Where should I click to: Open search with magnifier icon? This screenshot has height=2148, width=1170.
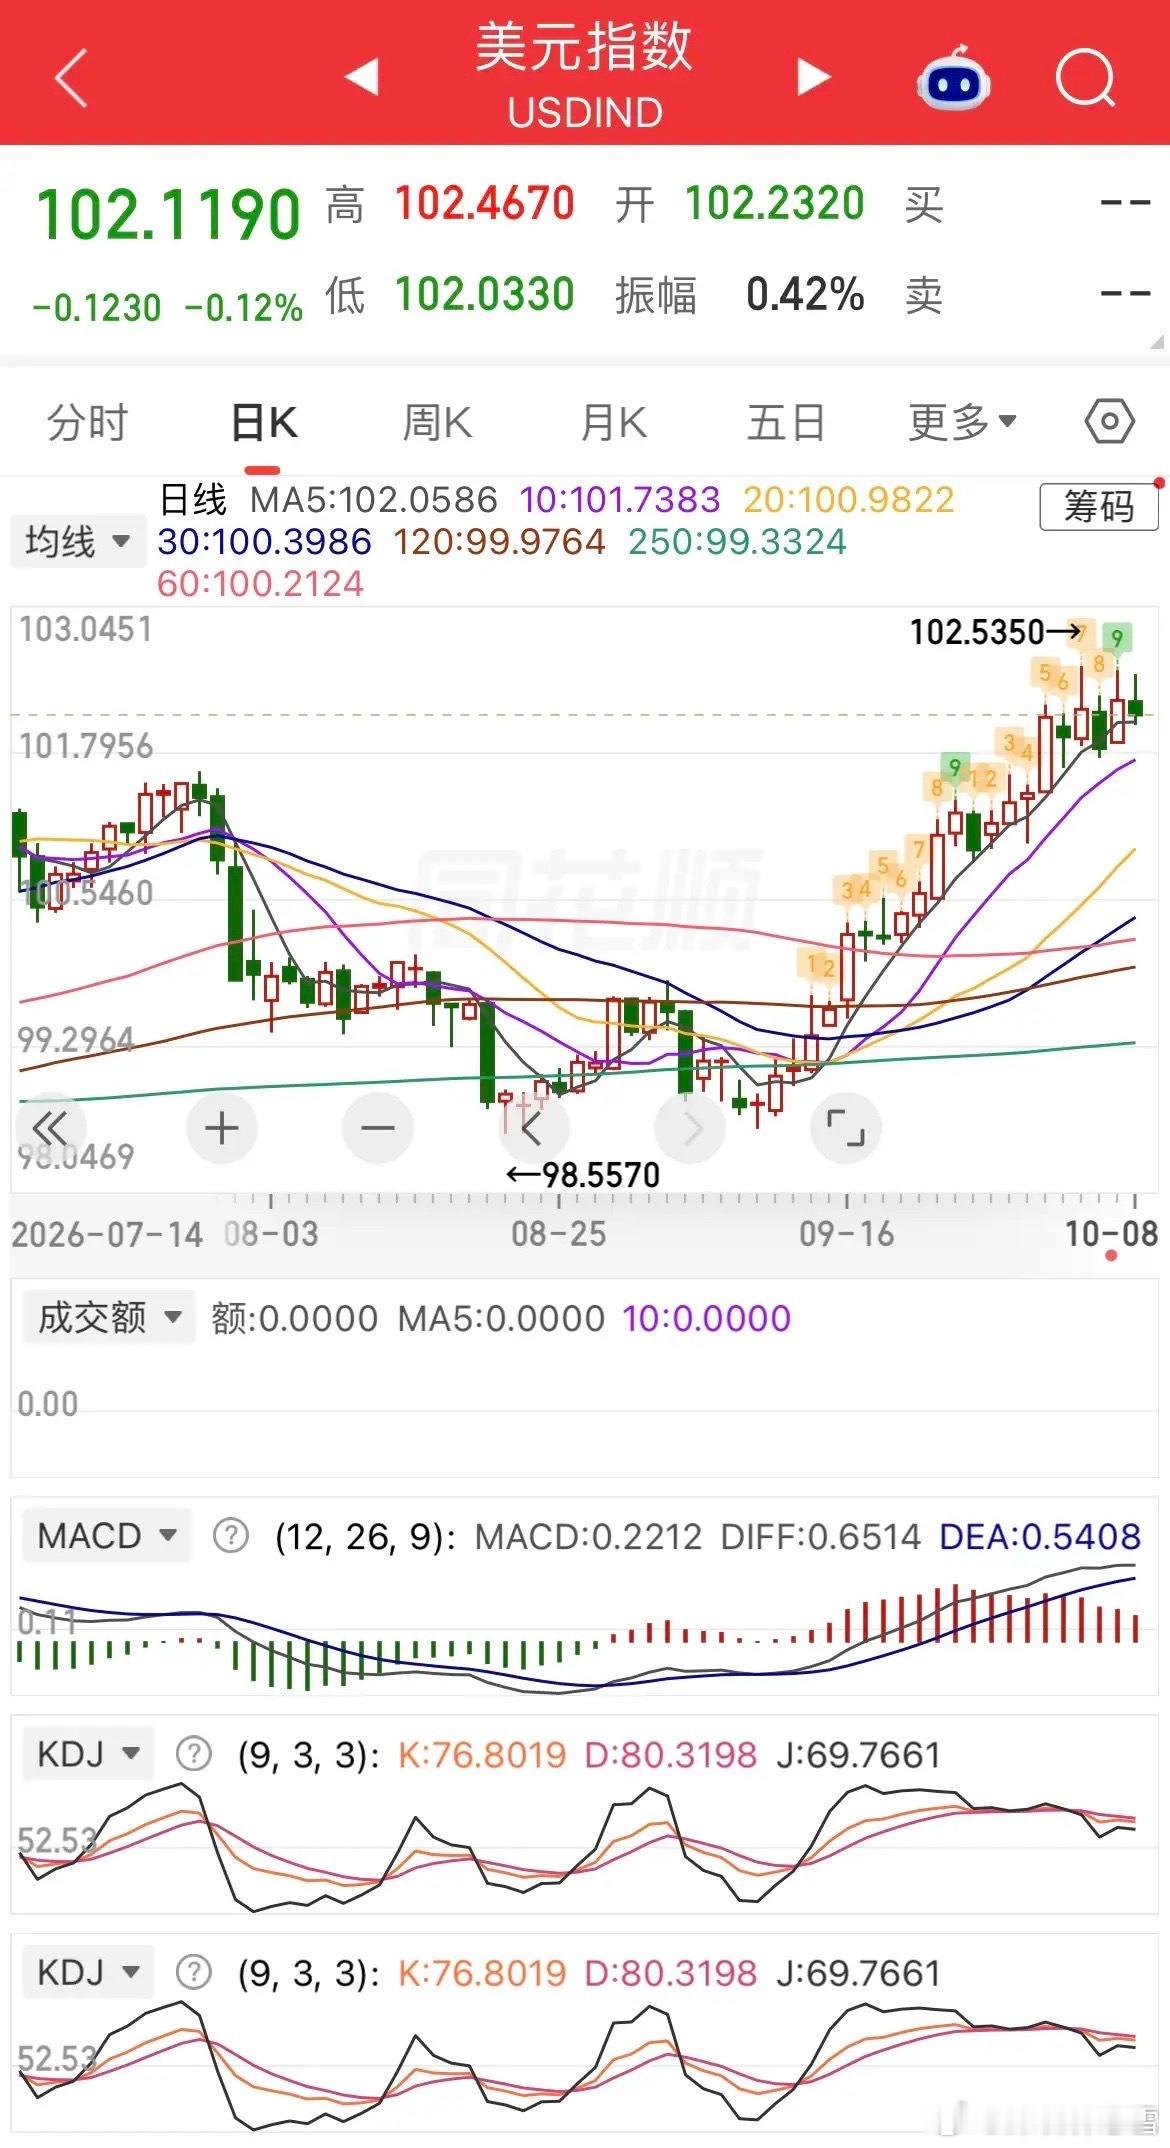(x=1086, y=77)
